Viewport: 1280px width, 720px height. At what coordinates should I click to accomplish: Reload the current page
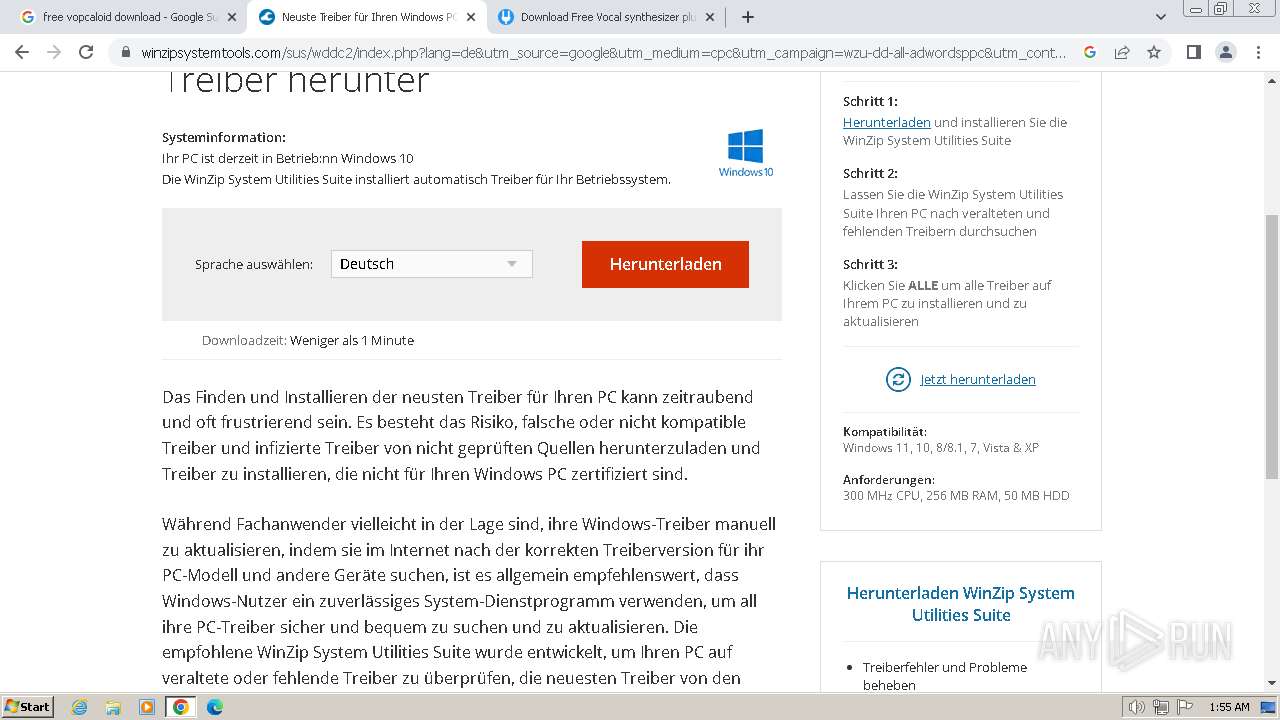[x=86, y=52]
